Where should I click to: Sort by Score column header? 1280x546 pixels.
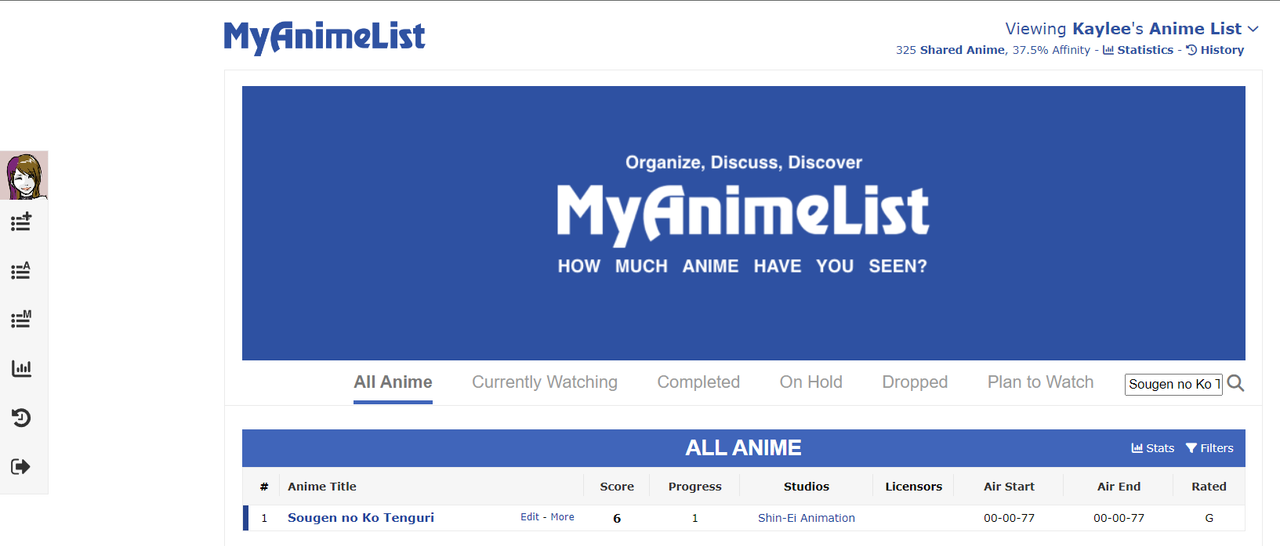(x=617, y=487)
